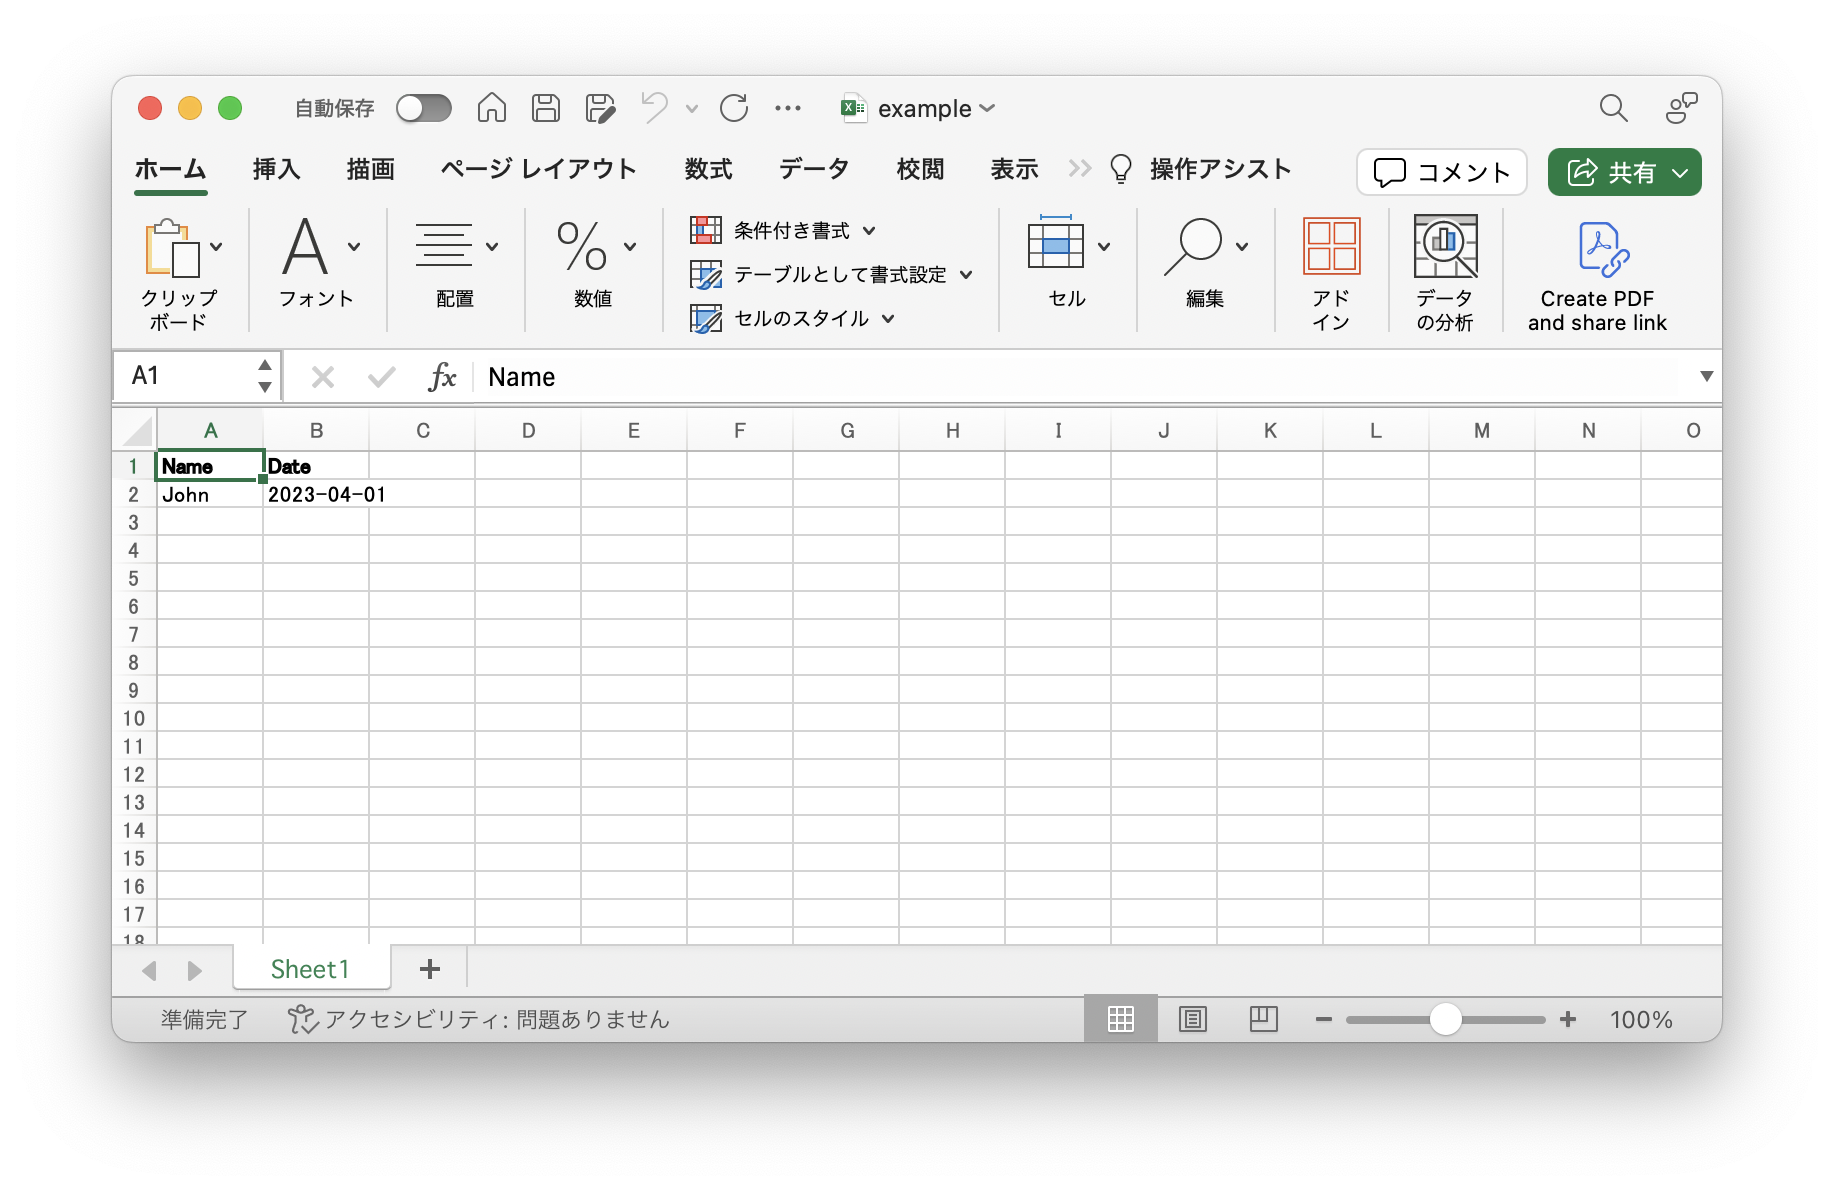
Task: Open the Review (校閲) ribbon tab
Action: pos(920,169)
